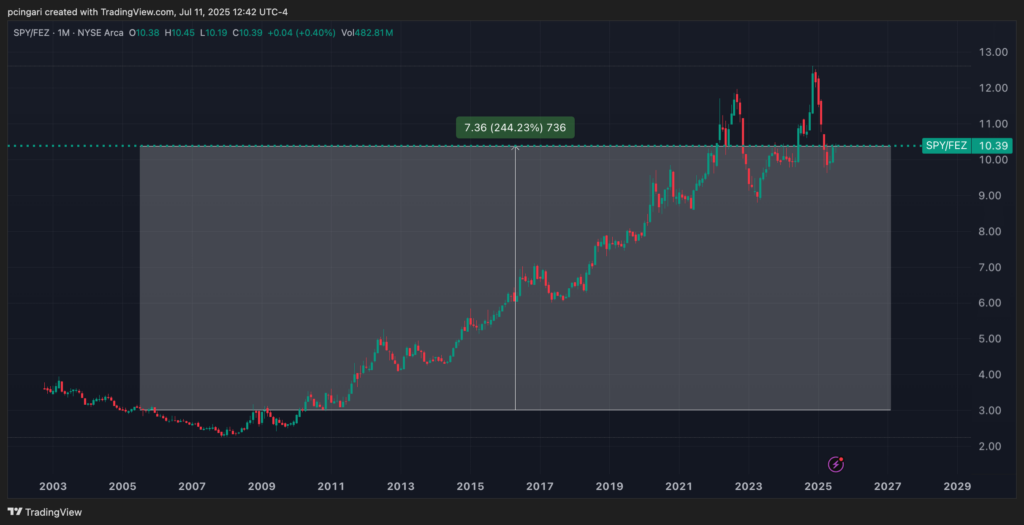Viewport: 1024px width, 525px height.
Task: Click the 2023 label on time axis
Action: 748,486
